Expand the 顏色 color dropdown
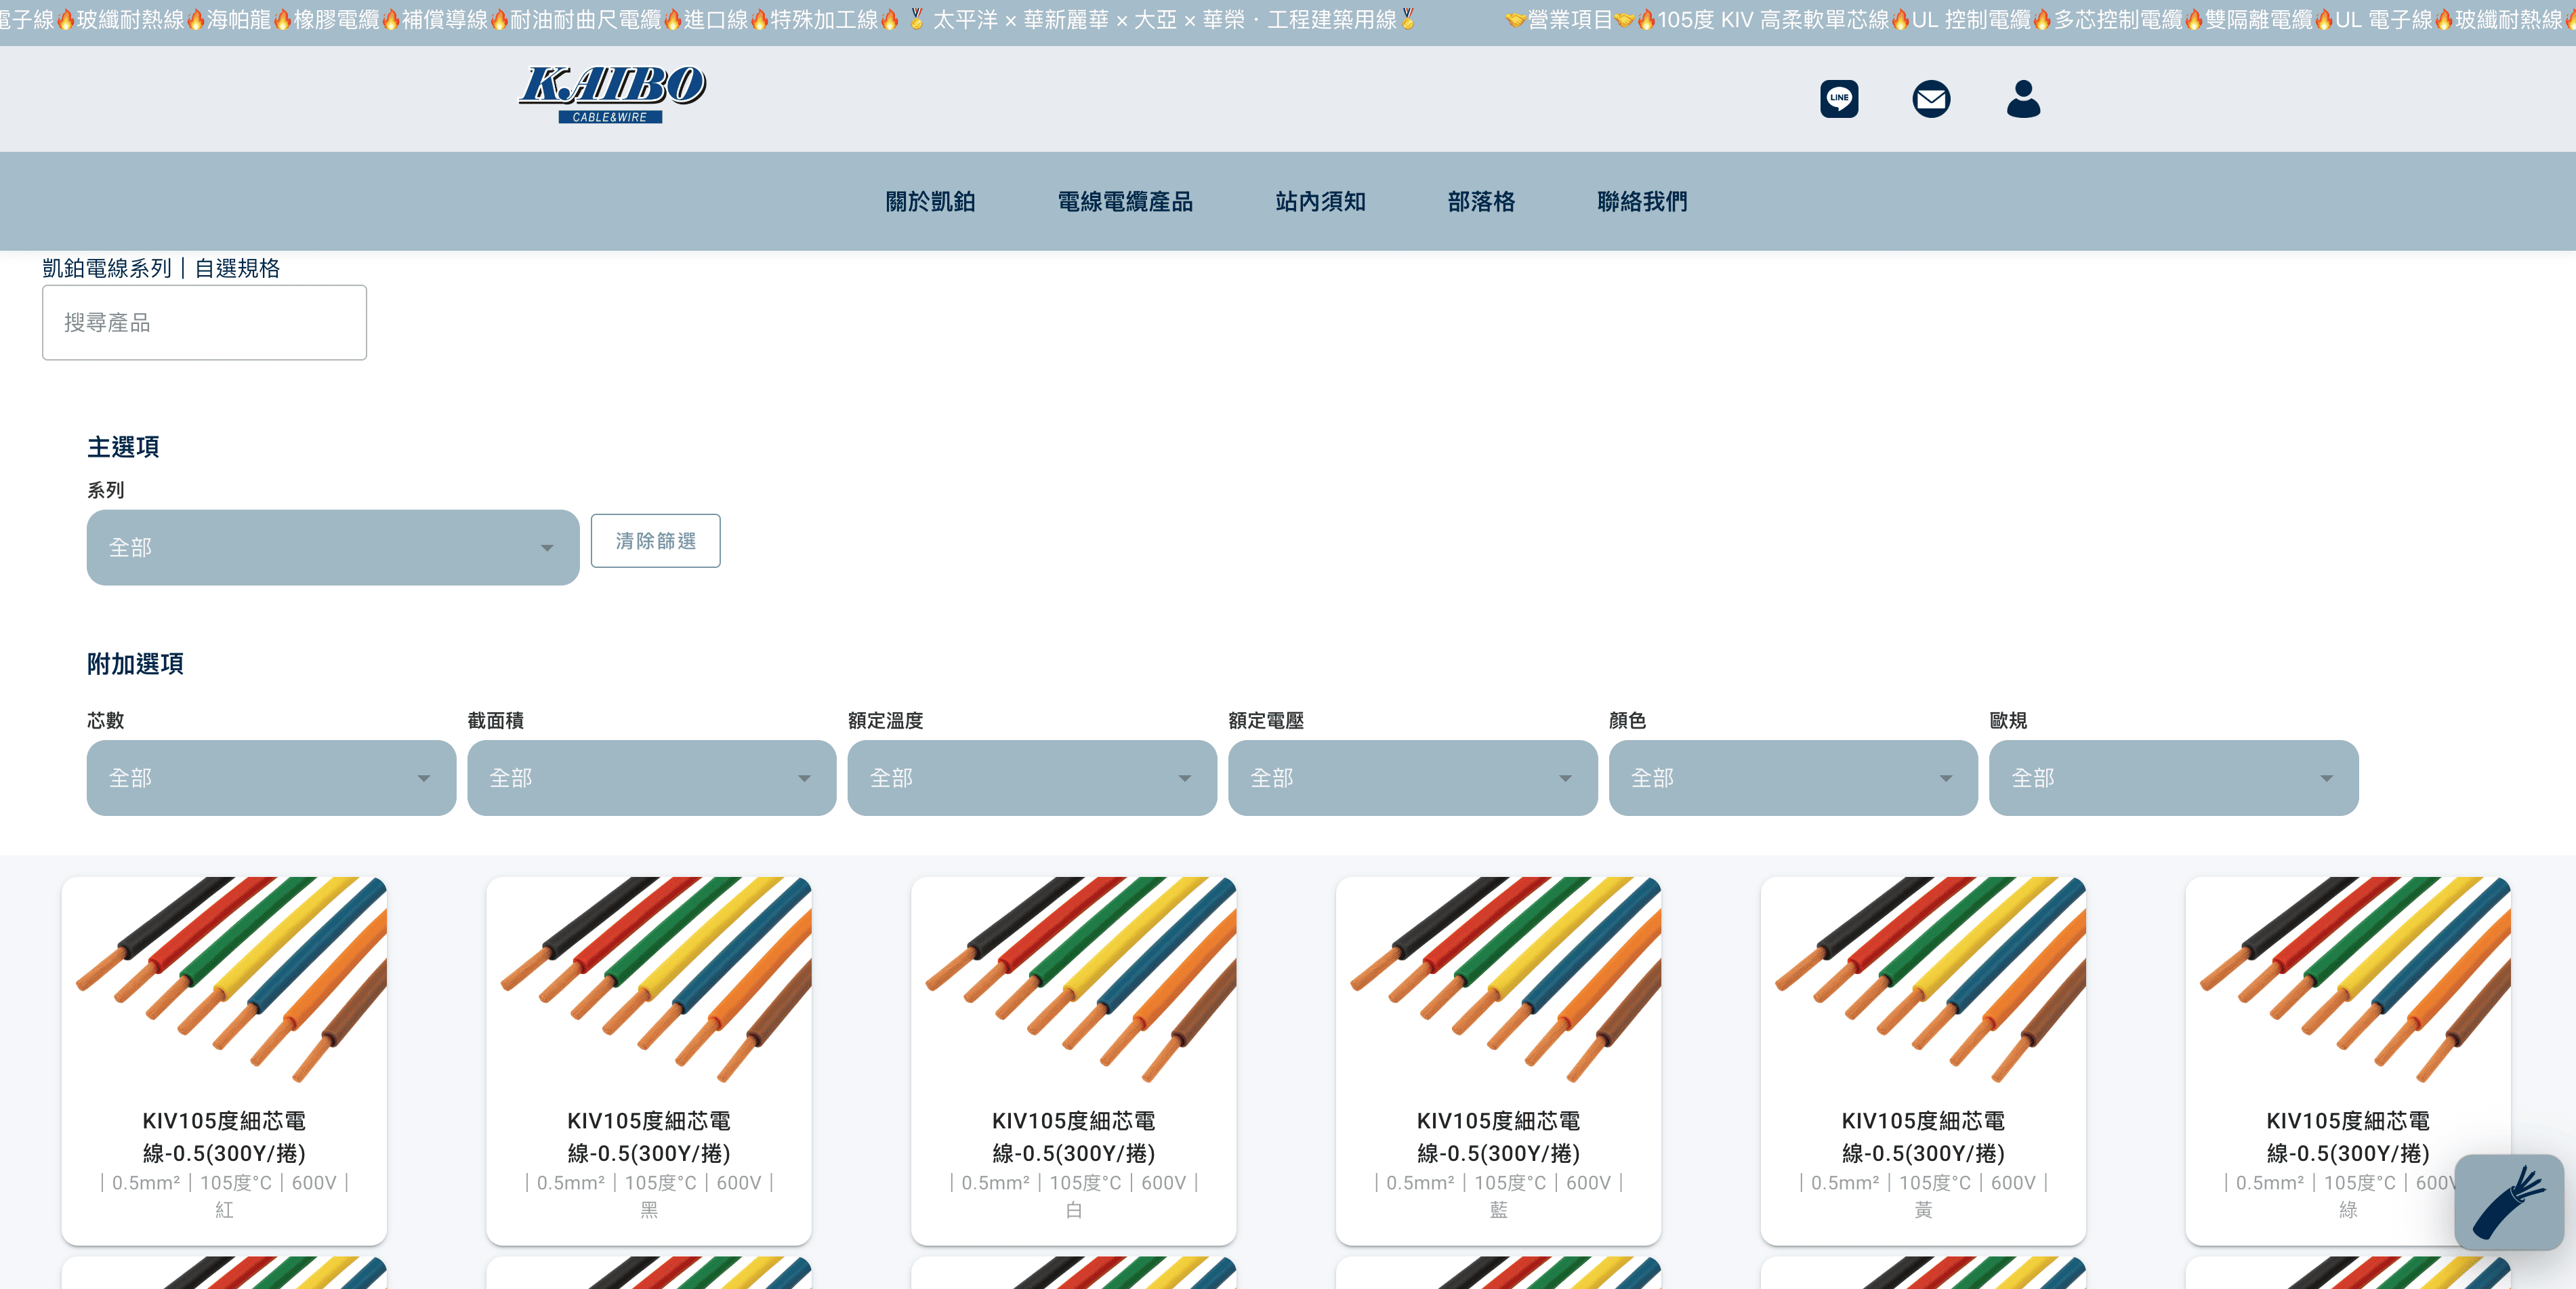 pos(1792,777)
